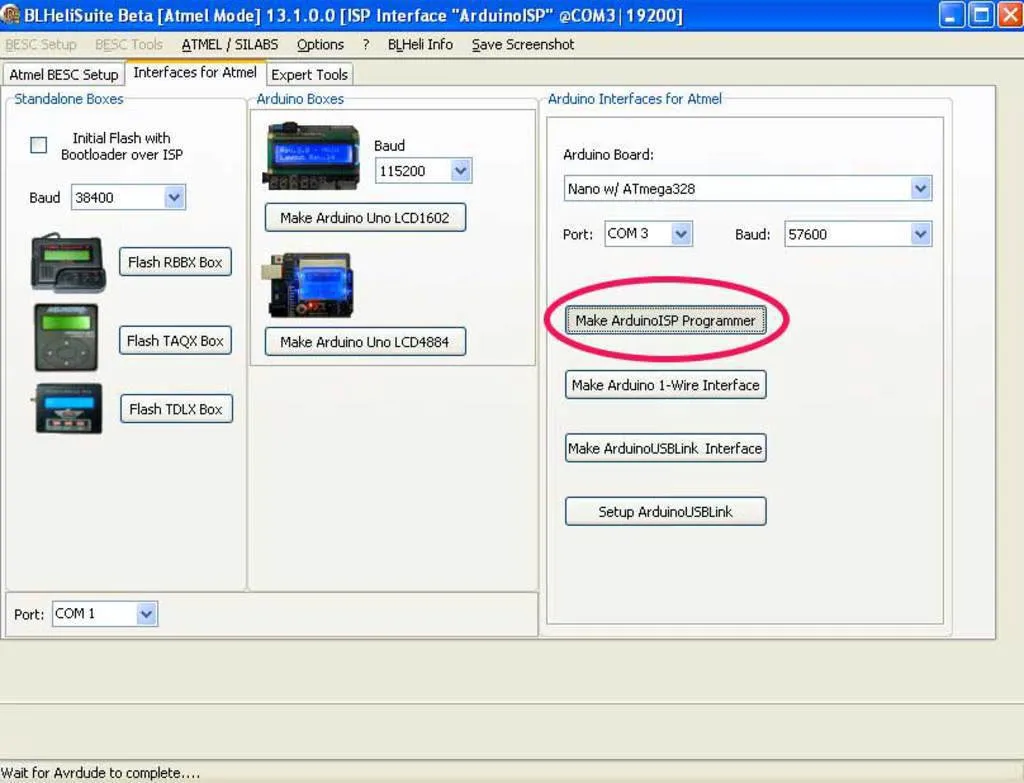Image resolution: width=1024 pixels, height=783 pixels.
Task: Click the Flash RBBX Box button
Action: click(175, 262)
